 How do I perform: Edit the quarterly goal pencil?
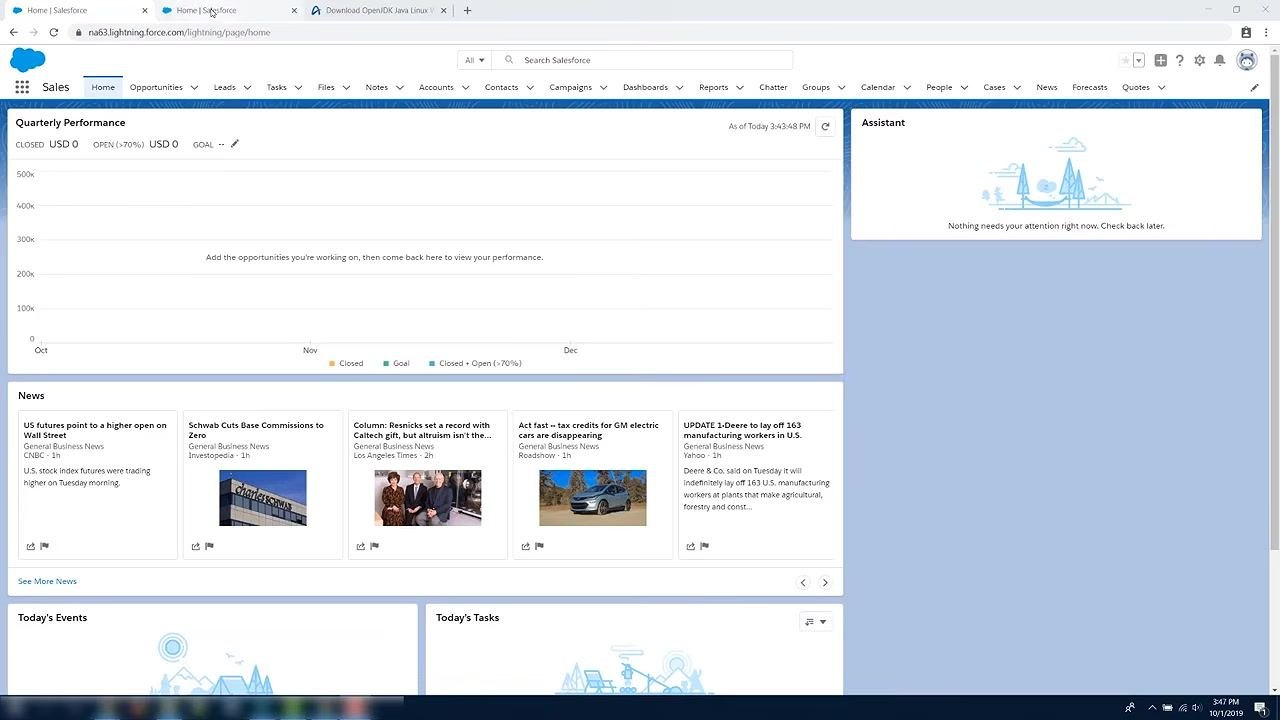point(235,144)
